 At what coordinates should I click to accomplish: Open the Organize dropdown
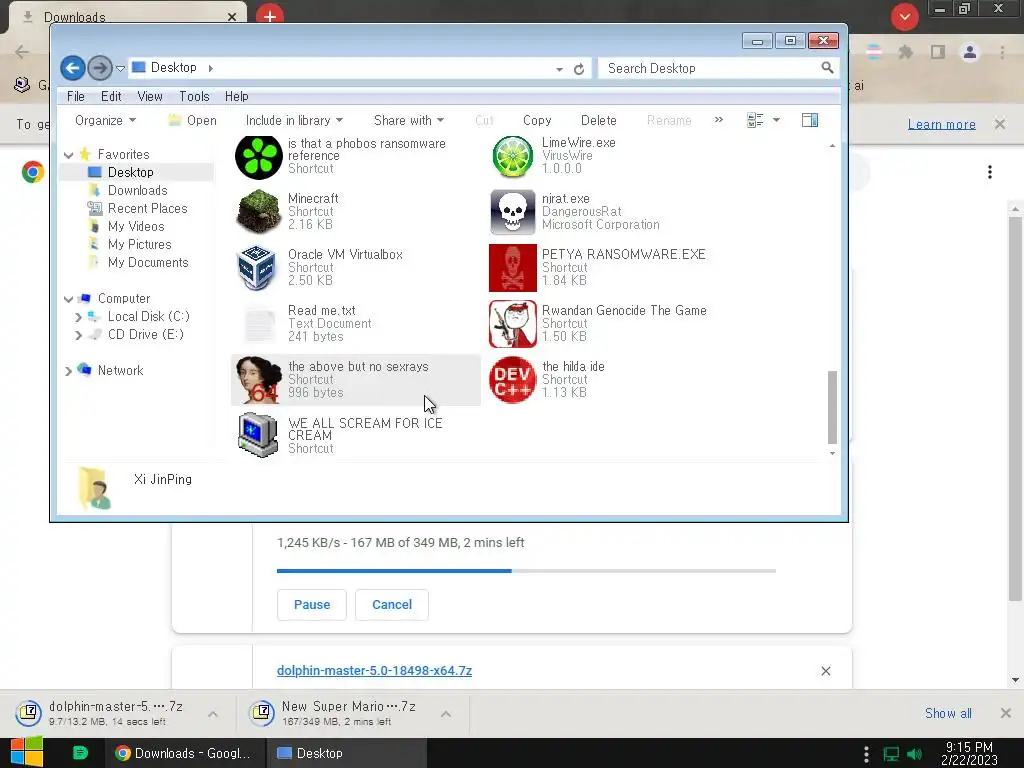[106, 121]
